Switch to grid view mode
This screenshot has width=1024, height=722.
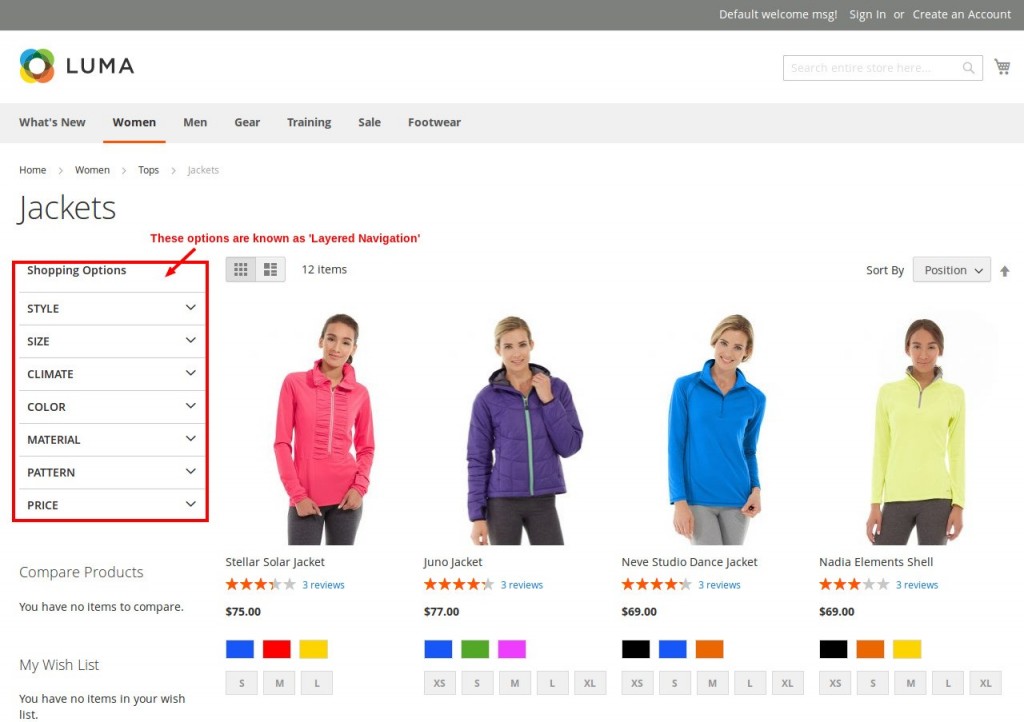[x=241, y=270]
